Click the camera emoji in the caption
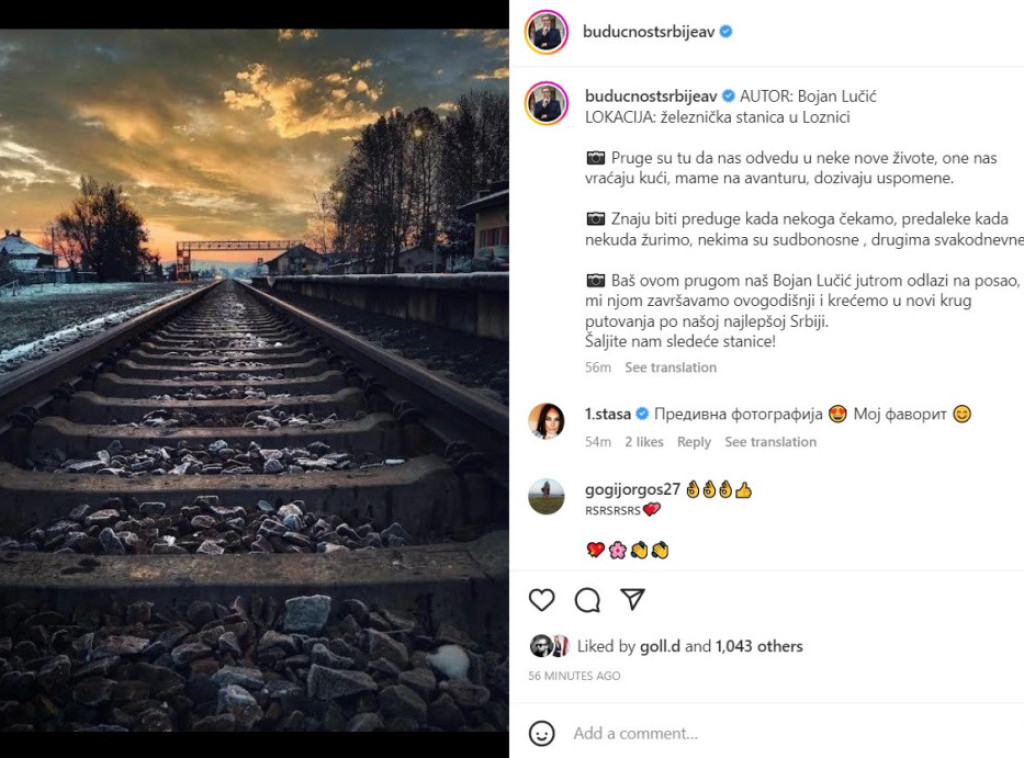Viewport: 1024px width, 758px height. click(597, 157)
